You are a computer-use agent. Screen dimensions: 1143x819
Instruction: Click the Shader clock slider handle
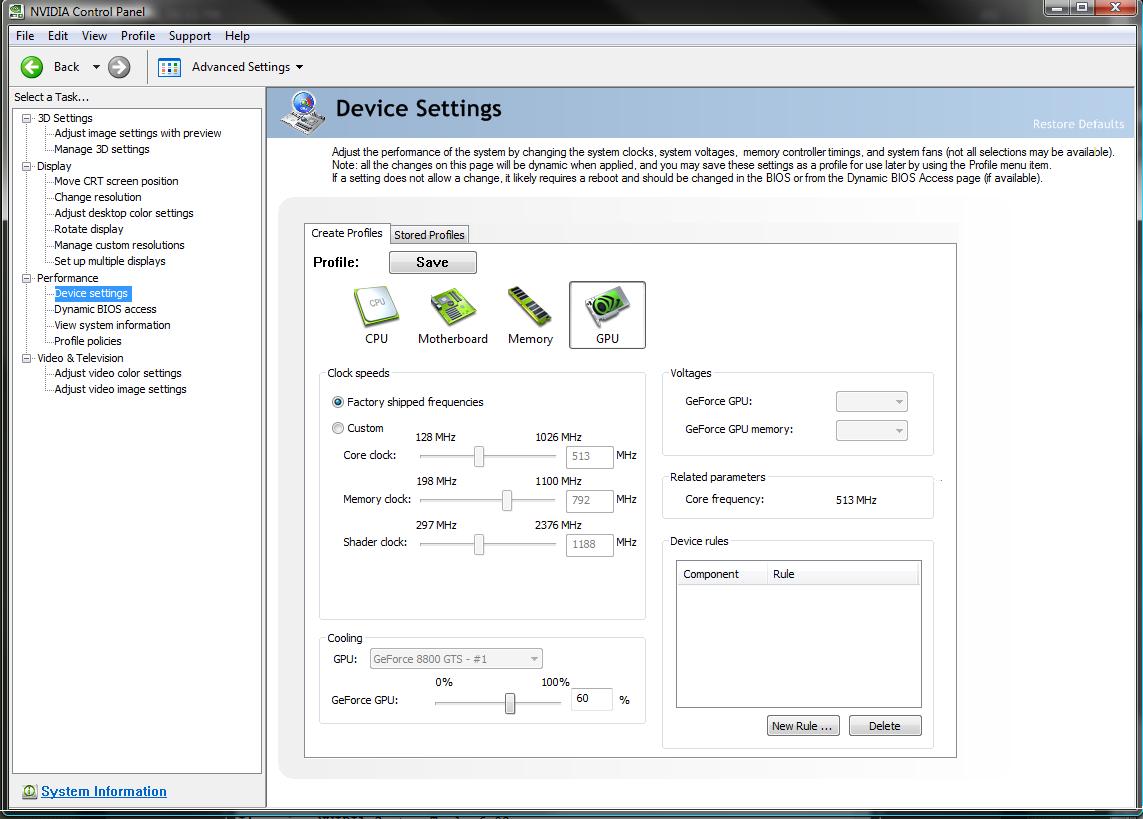click(479, 544)
